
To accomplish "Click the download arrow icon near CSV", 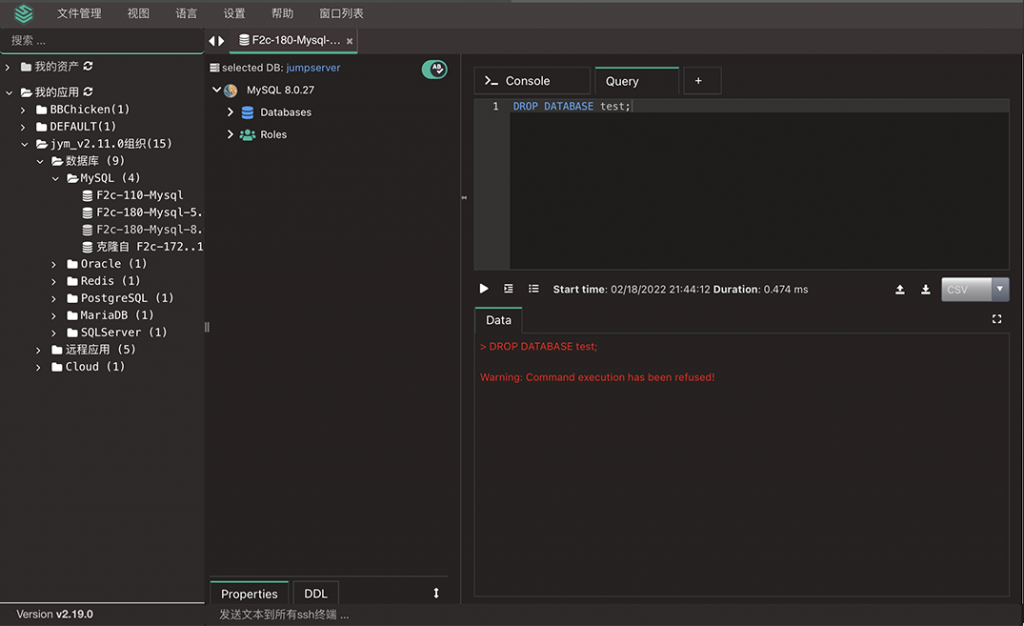I will coord(925,289).
